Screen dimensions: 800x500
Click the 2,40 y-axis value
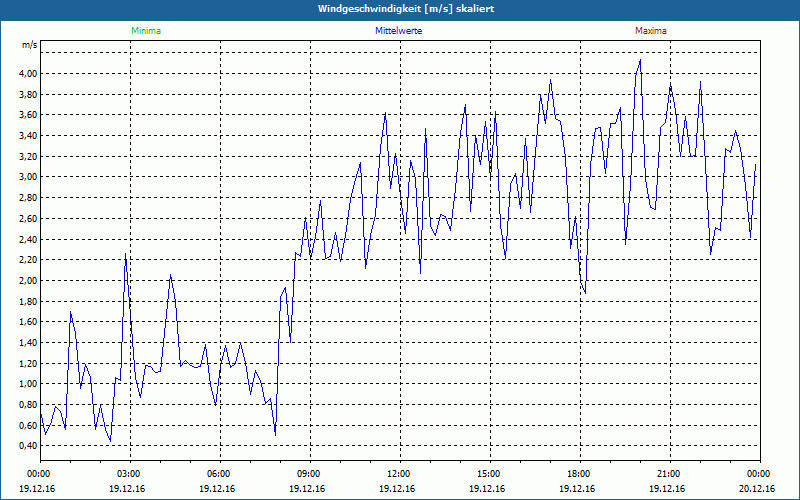[29, 239]
